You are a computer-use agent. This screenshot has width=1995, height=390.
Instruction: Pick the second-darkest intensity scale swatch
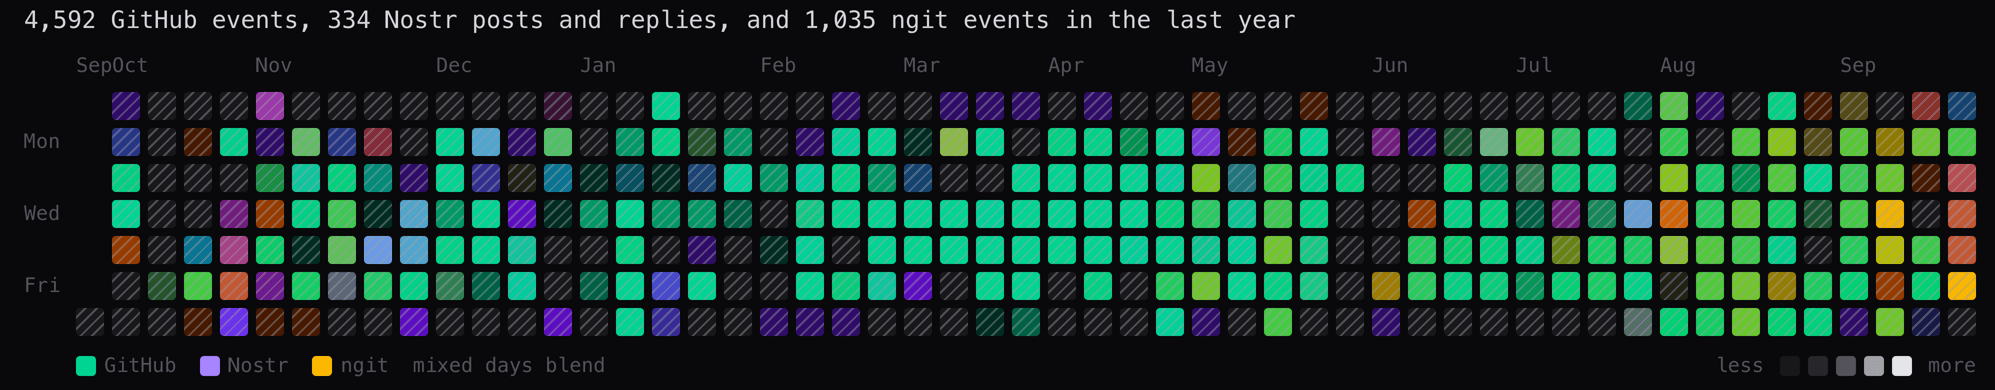coord(1818,366)
